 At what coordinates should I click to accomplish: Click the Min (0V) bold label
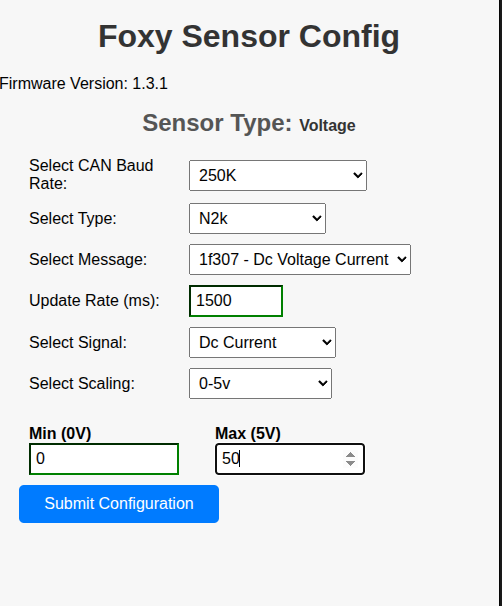[60, 434]
